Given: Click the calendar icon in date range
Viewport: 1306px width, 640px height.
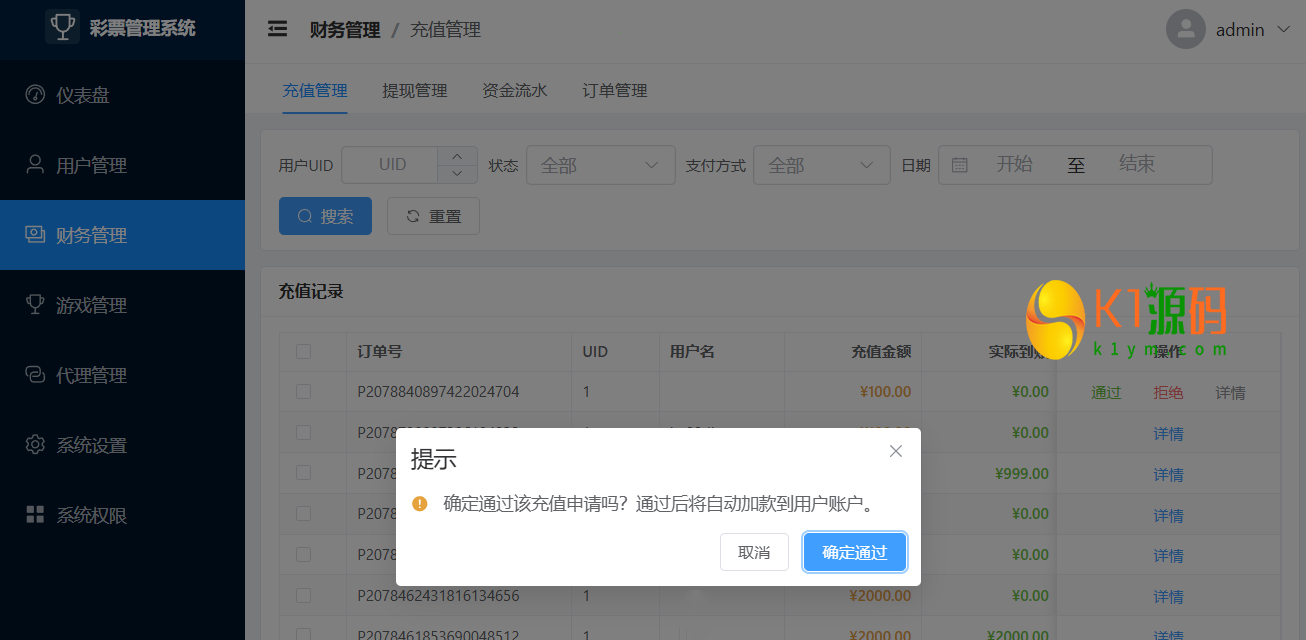Looking at the screenshot, I should (x=960, y=165).
